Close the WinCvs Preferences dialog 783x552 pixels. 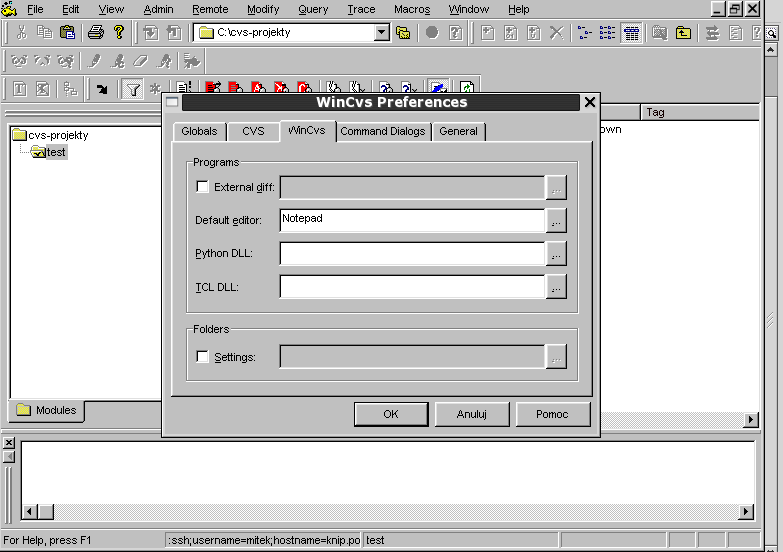pos(590,102)
